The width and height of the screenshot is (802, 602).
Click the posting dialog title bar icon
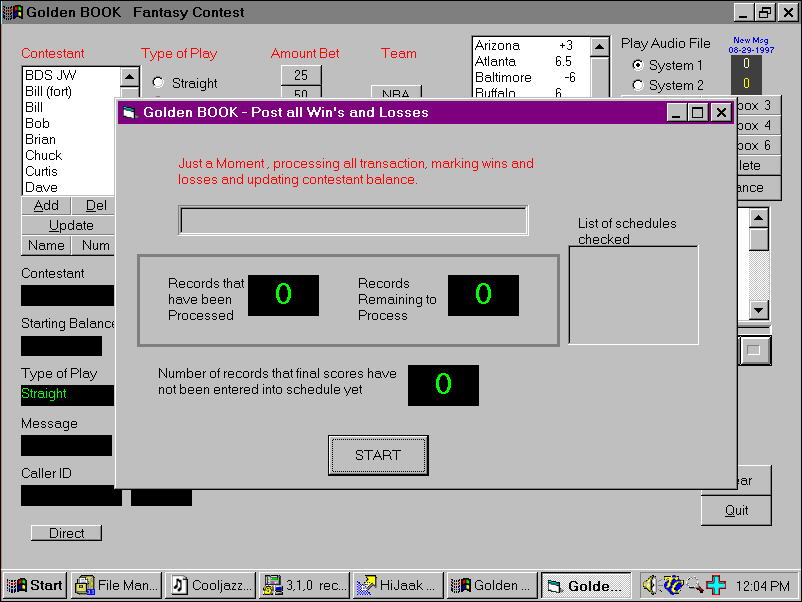(129, 112)
